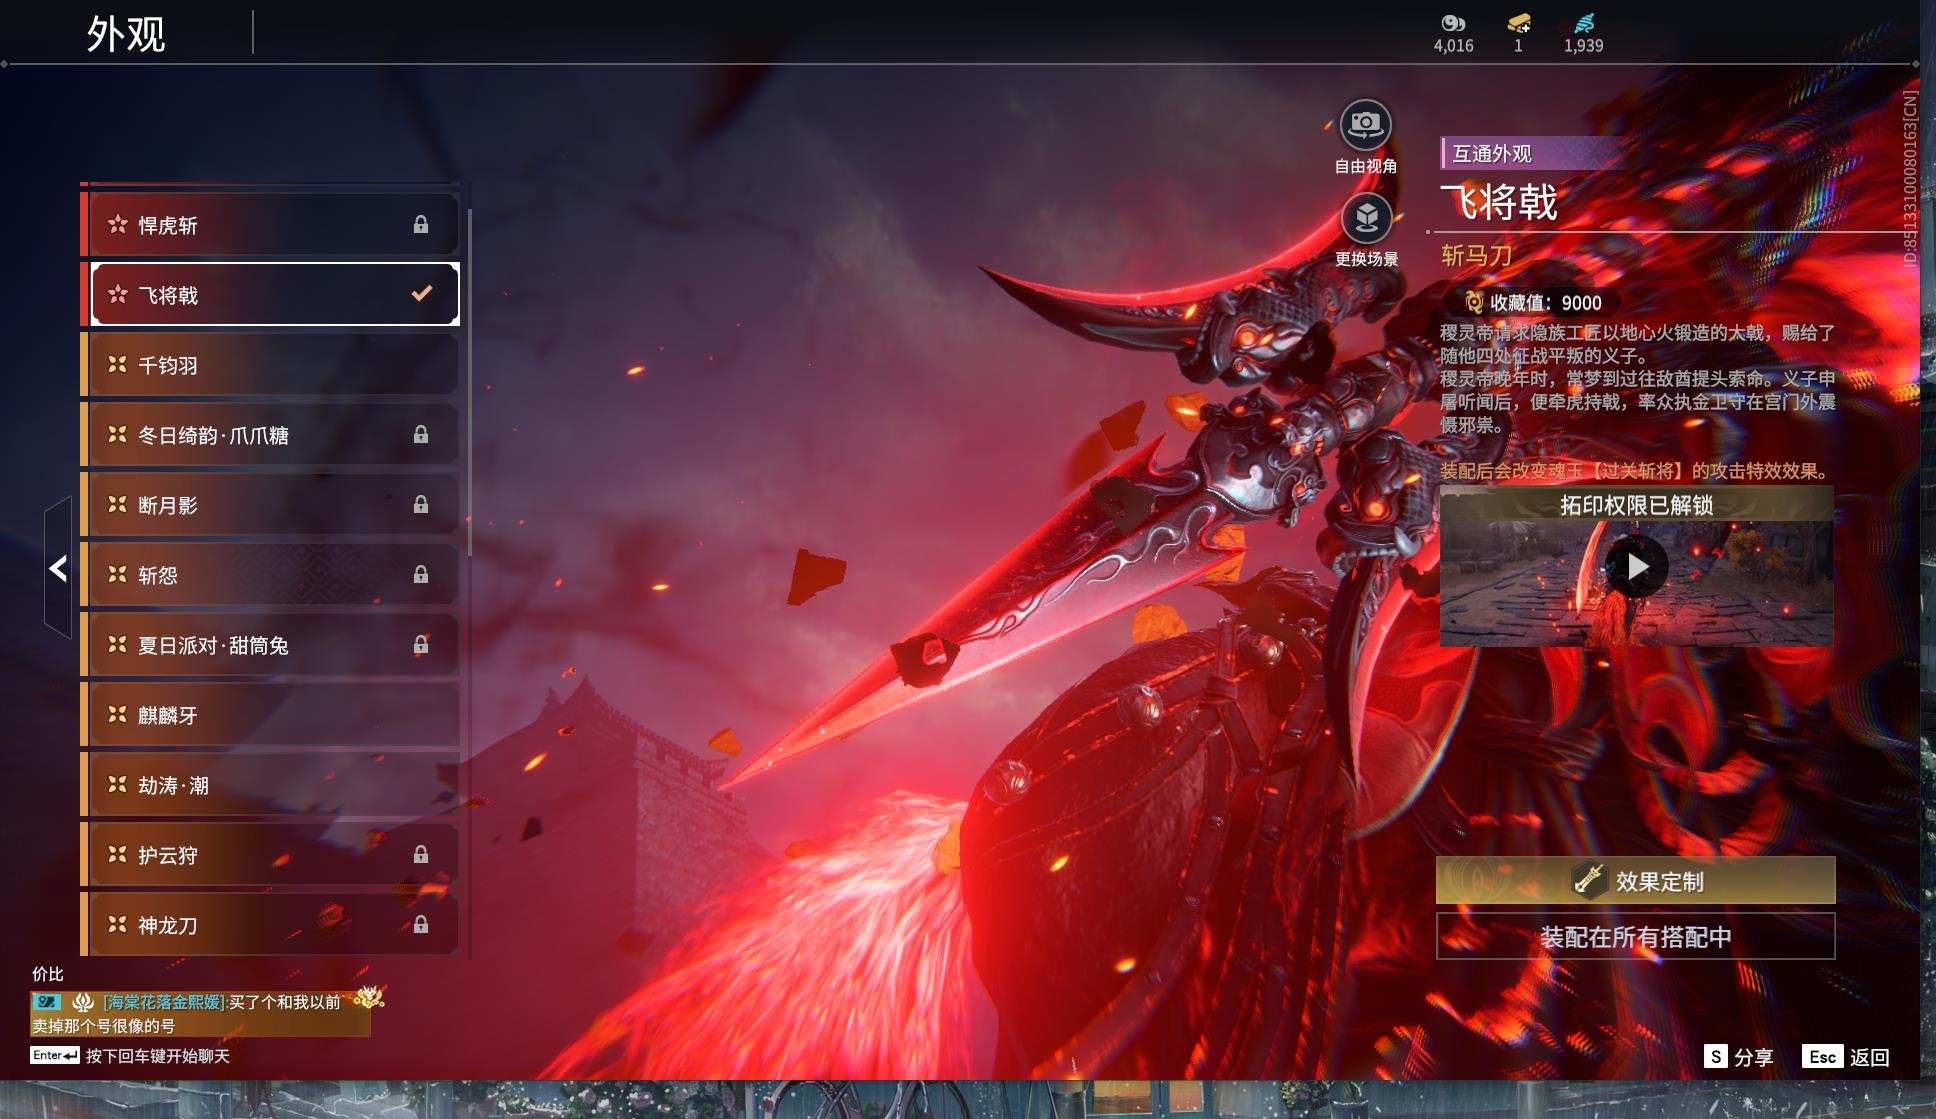The image size is (1936, 1119).
Task: Click player name 海棠花落金熙媛 in chat
Action: [x=166, y=1002]
